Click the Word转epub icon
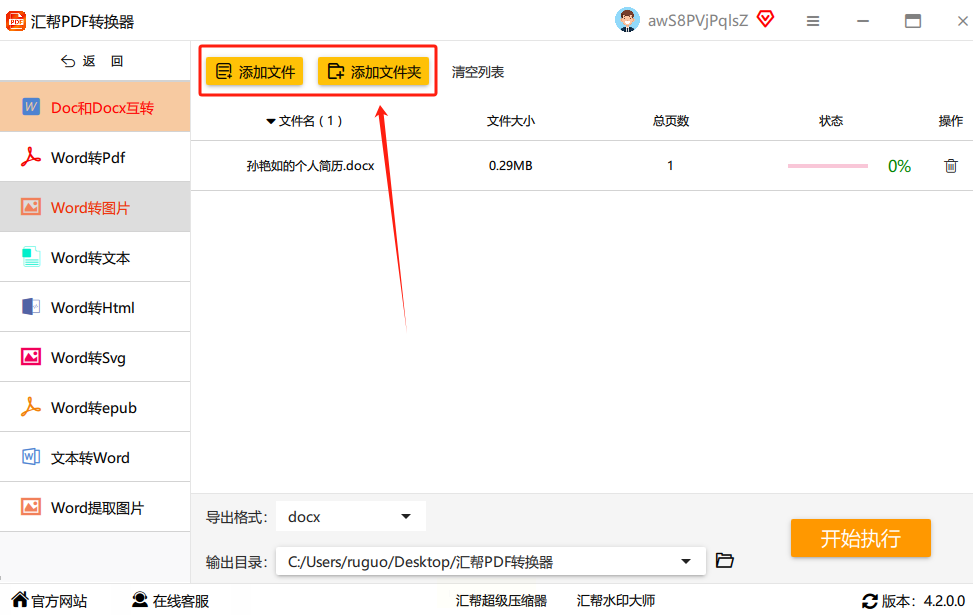The width and height of the screenshot is (973, 615). (30, 407)
